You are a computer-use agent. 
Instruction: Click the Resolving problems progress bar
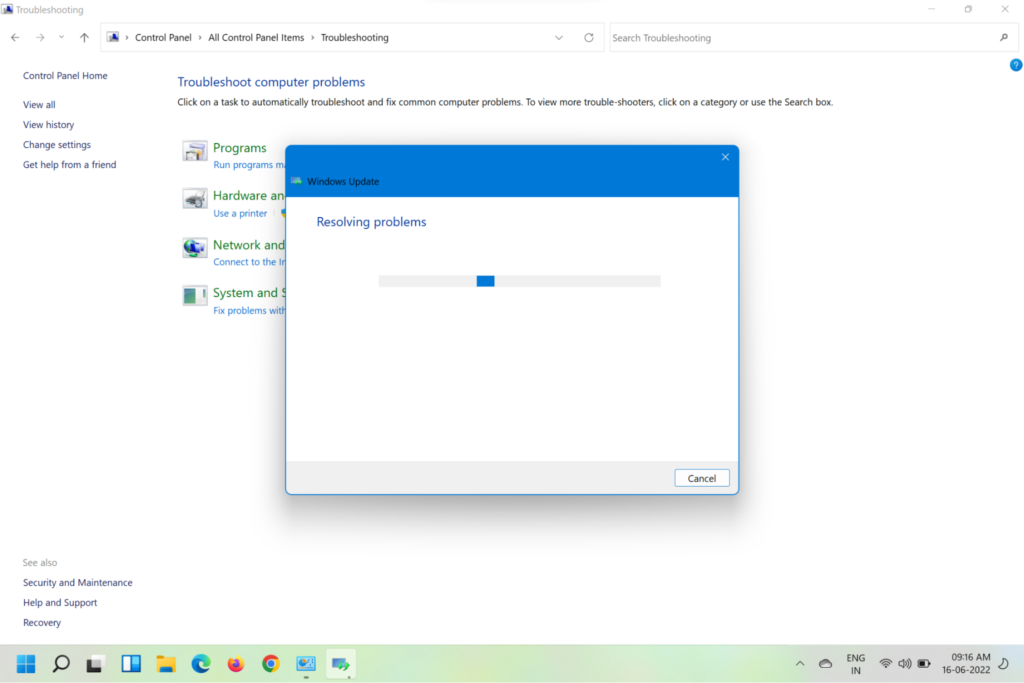point(519,281)
